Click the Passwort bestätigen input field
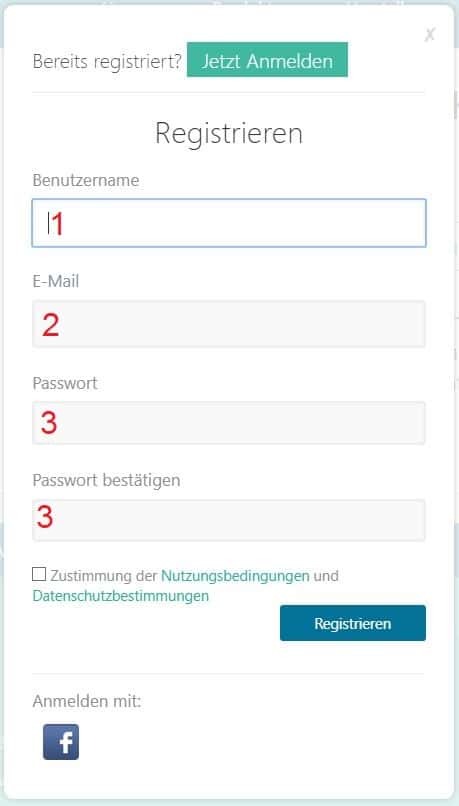Viewport: 459px width, 806px height. click(229, 520)
